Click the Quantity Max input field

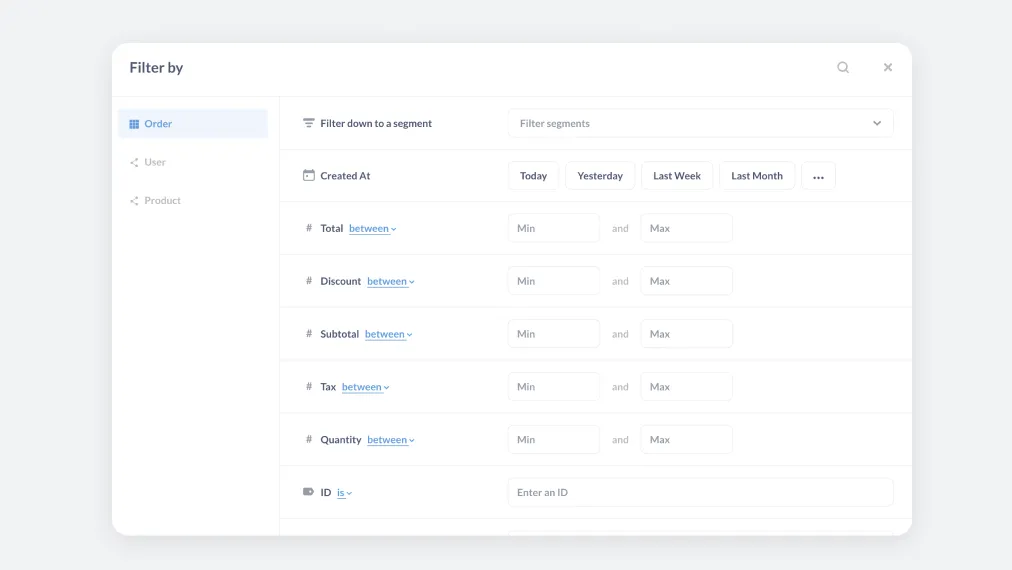click(x=686, y=440)
